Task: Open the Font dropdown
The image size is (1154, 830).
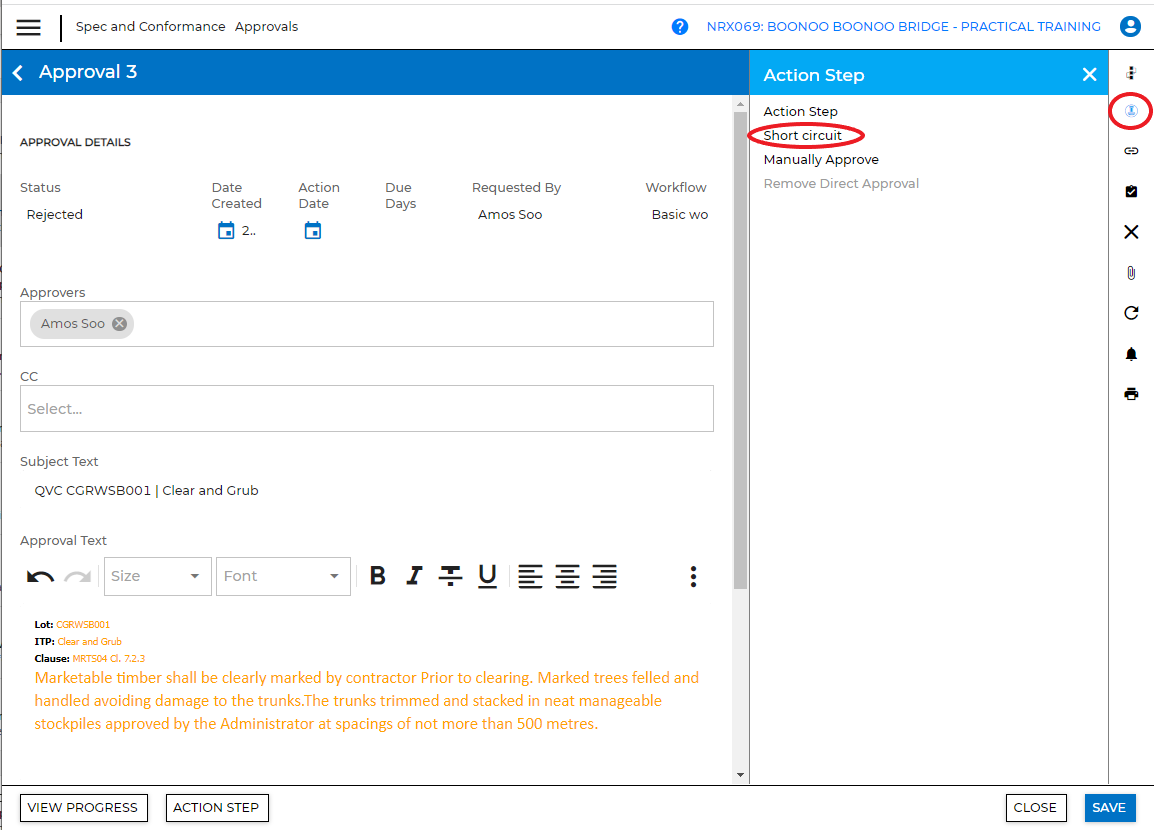Action: [x=282, y=576]
